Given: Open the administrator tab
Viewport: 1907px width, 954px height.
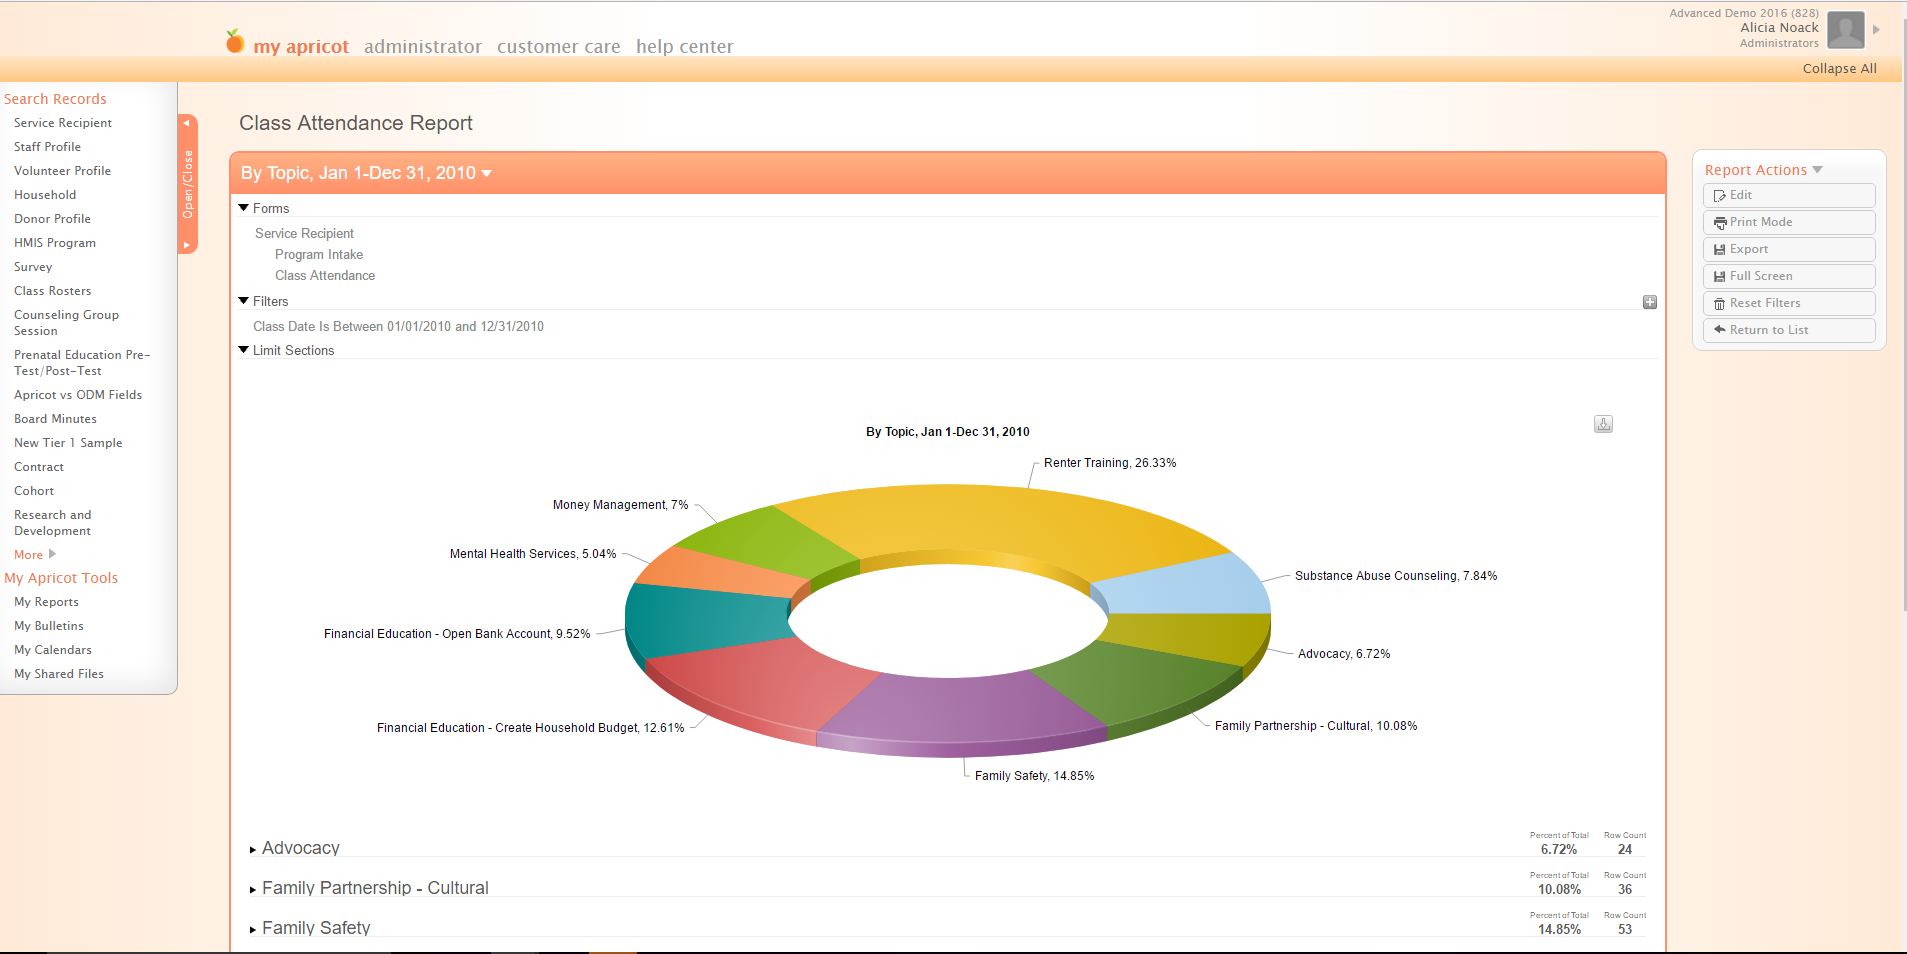Looking at the screenshot, I should pos(422,47).
